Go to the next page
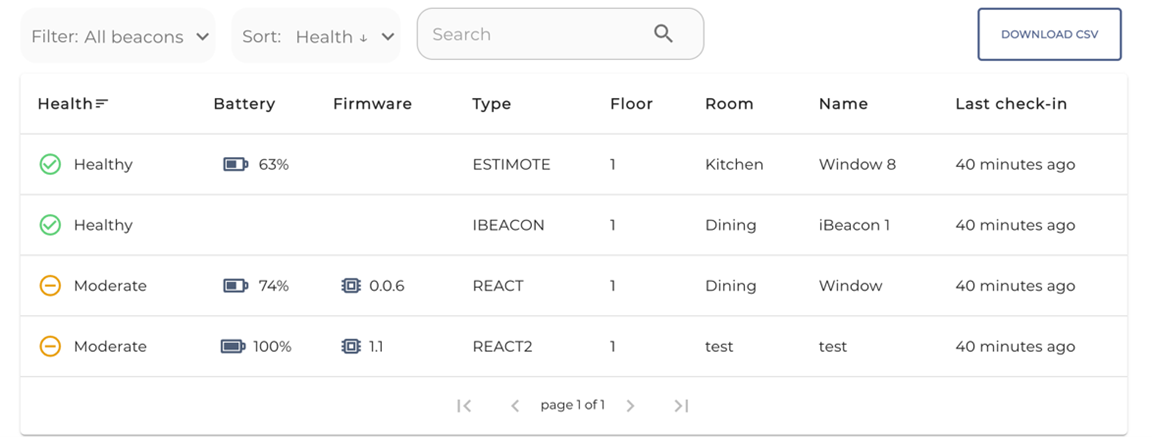This screenshot has width=1152, height=437. tap(630, 405)
